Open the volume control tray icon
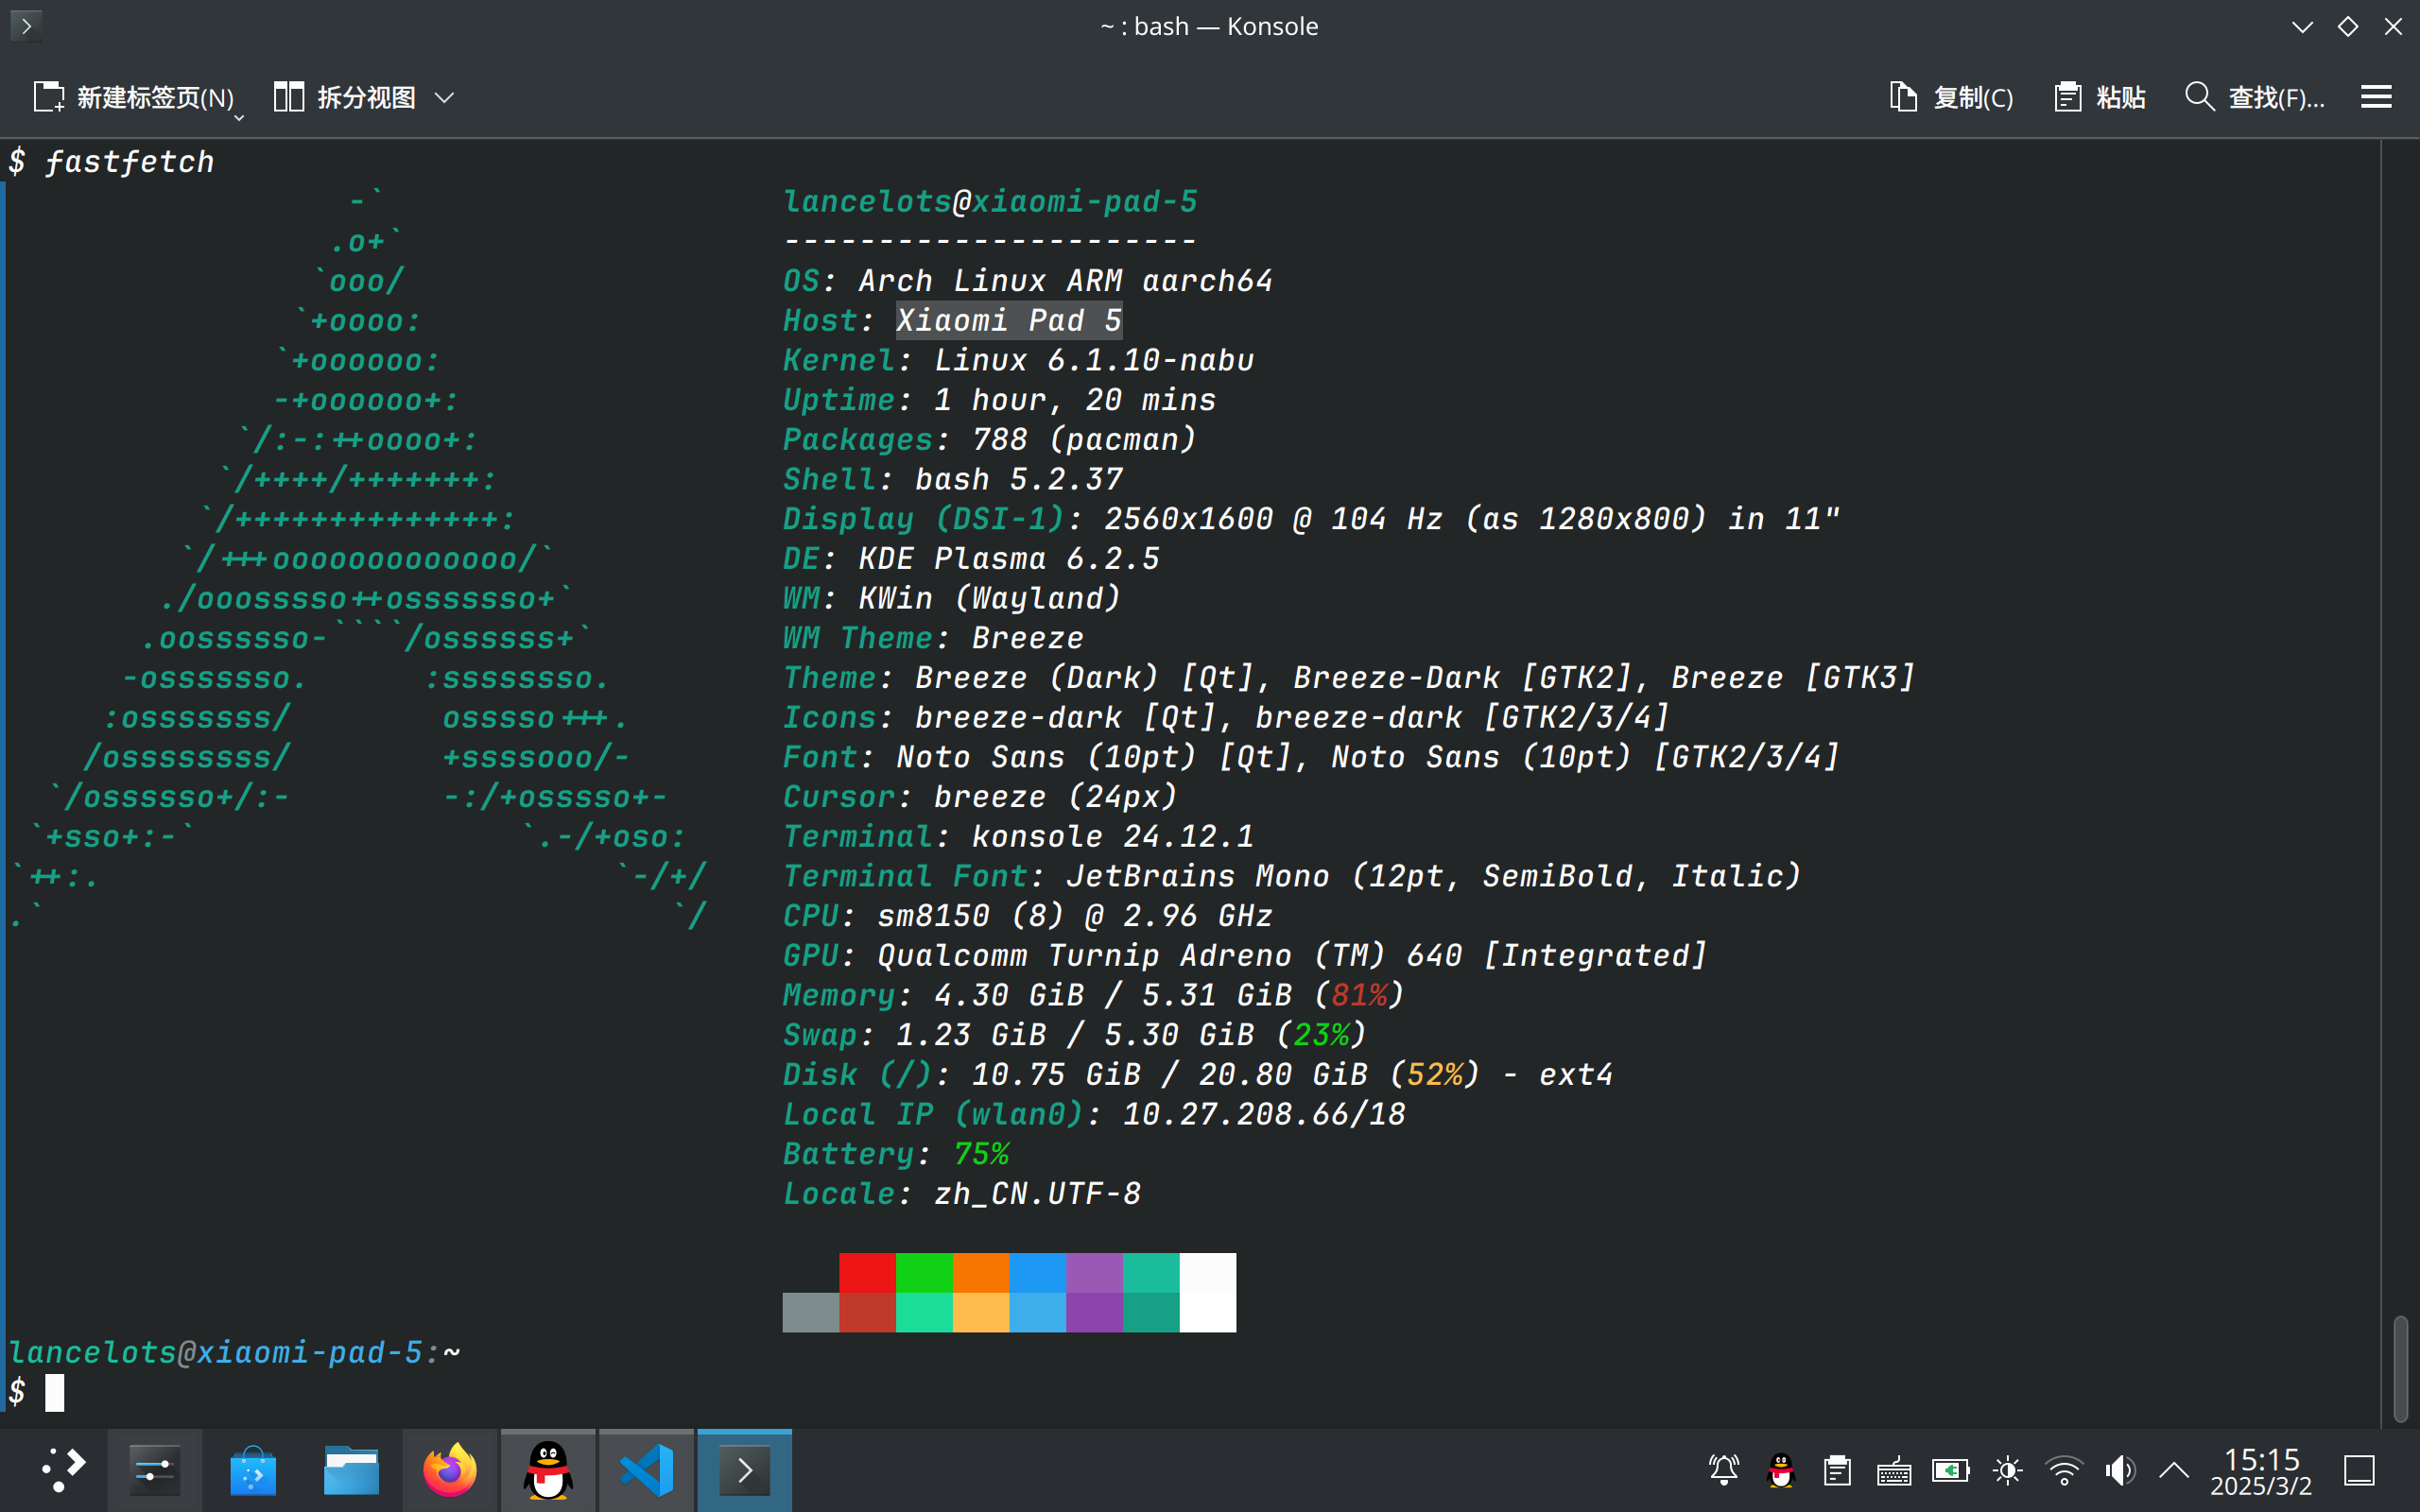Viewport: 2420px width, 1512px height. (2119, 1470)
